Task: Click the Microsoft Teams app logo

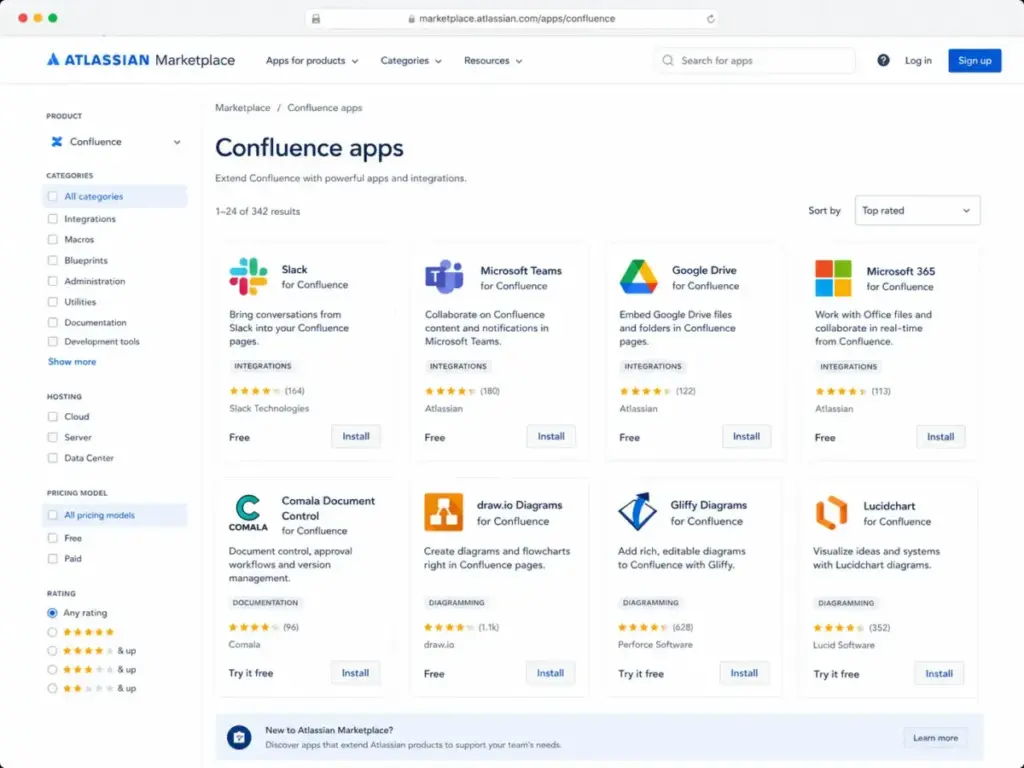Action: click(x=444, y=276)
